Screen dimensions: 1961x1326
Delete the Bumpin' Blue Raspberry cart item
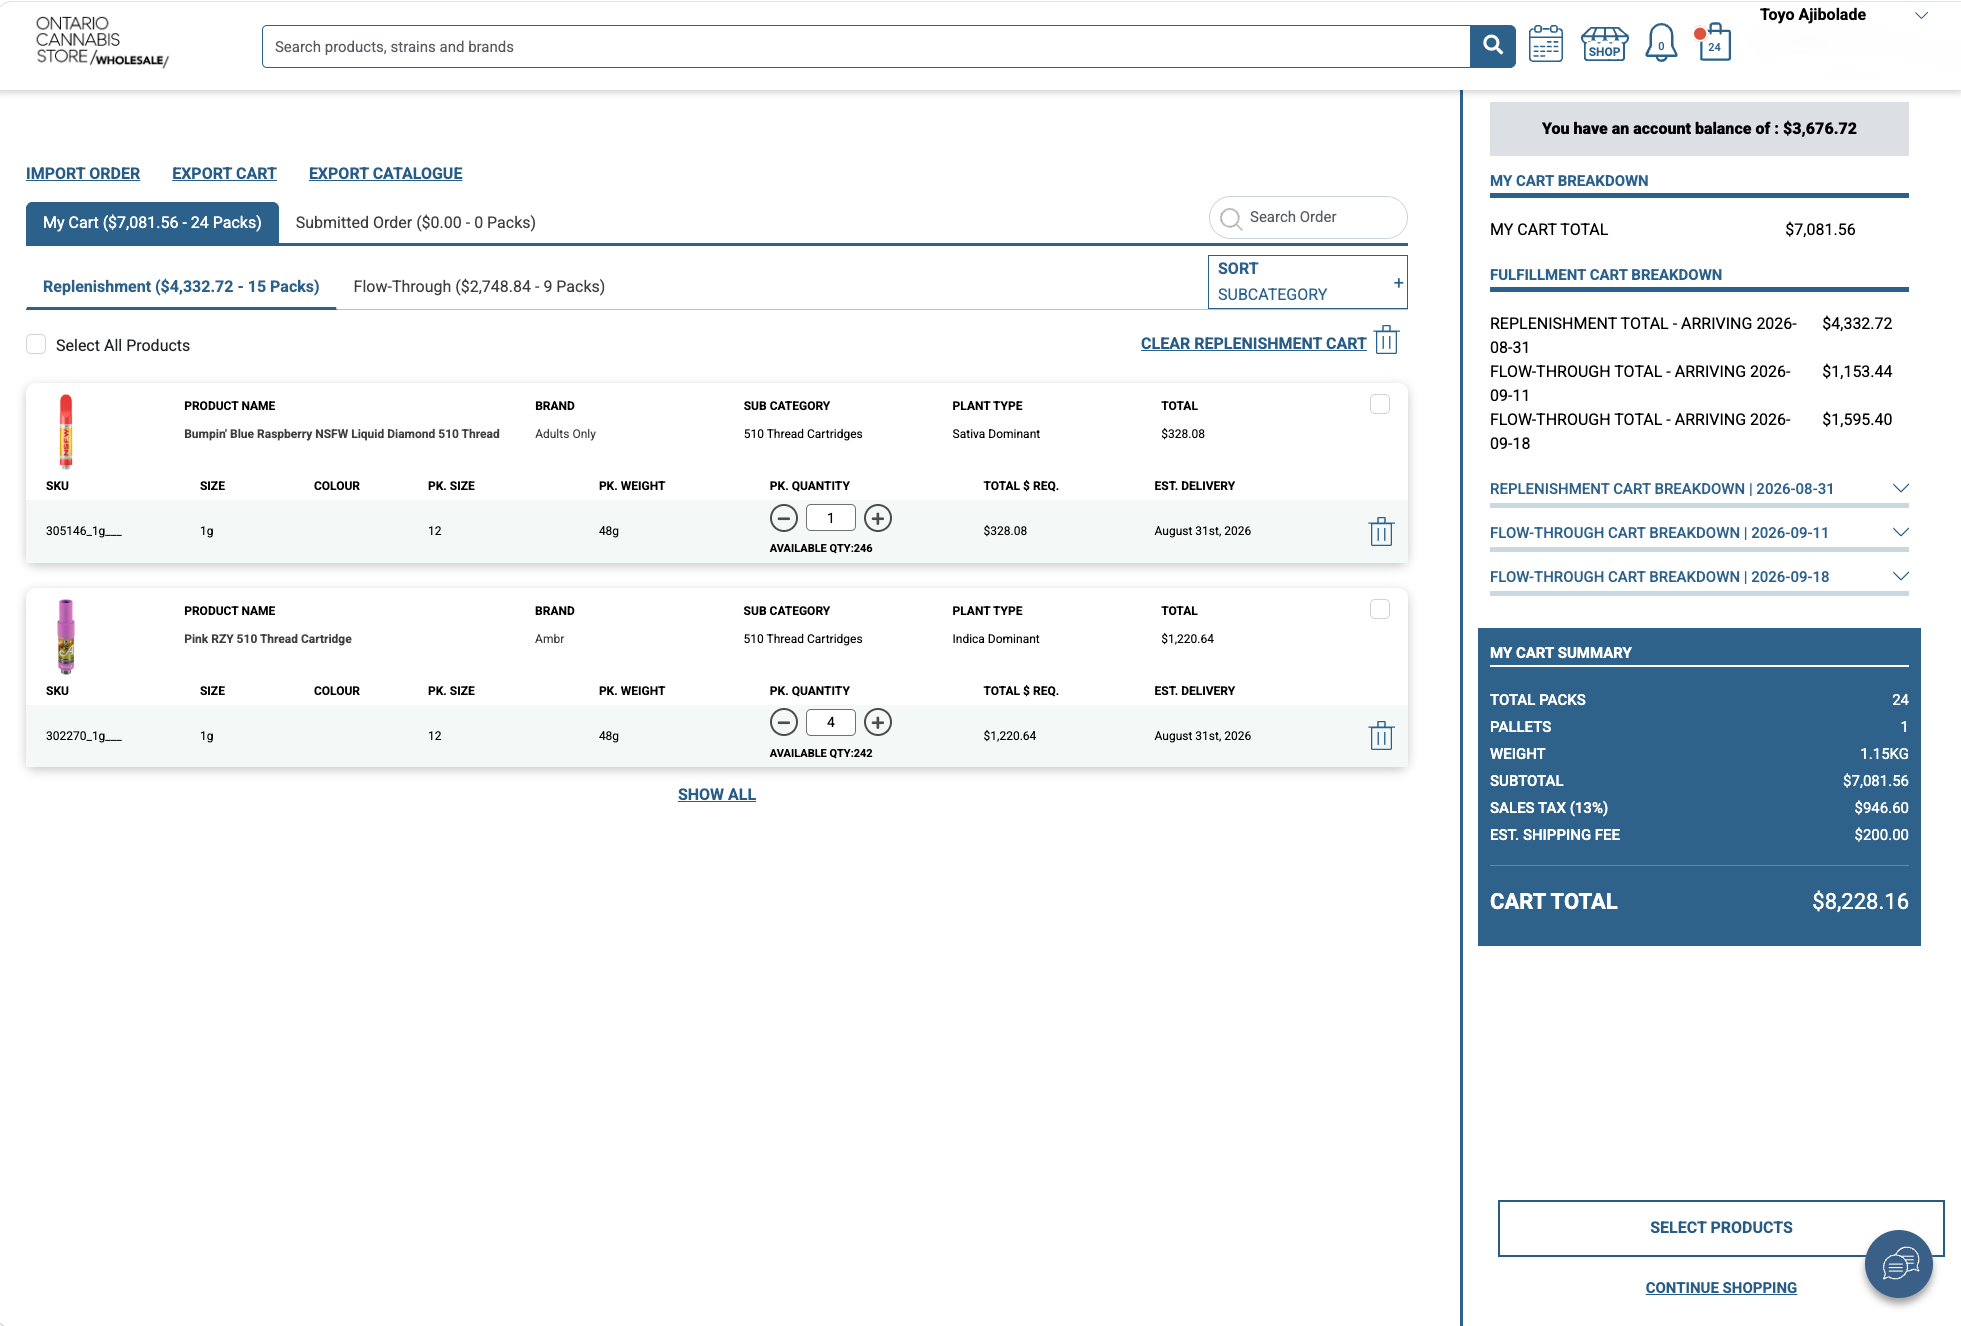[1381, 531]
